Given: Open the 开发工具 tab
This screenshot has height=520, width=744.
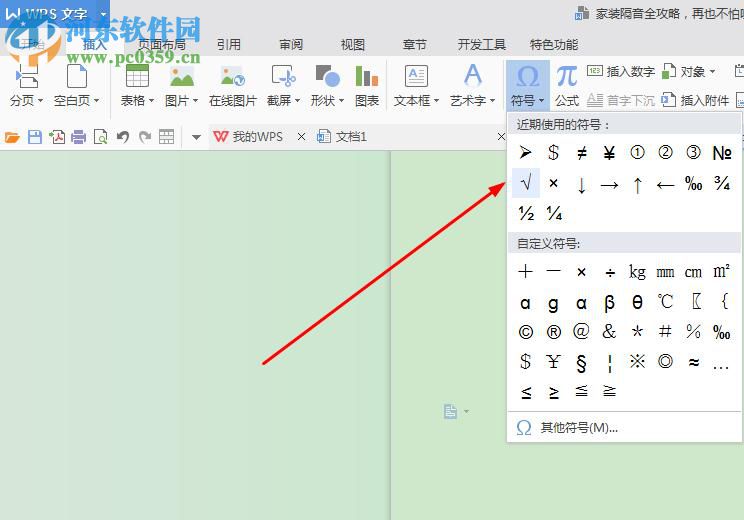Looking at the screenshot, I should pos(482,45).
